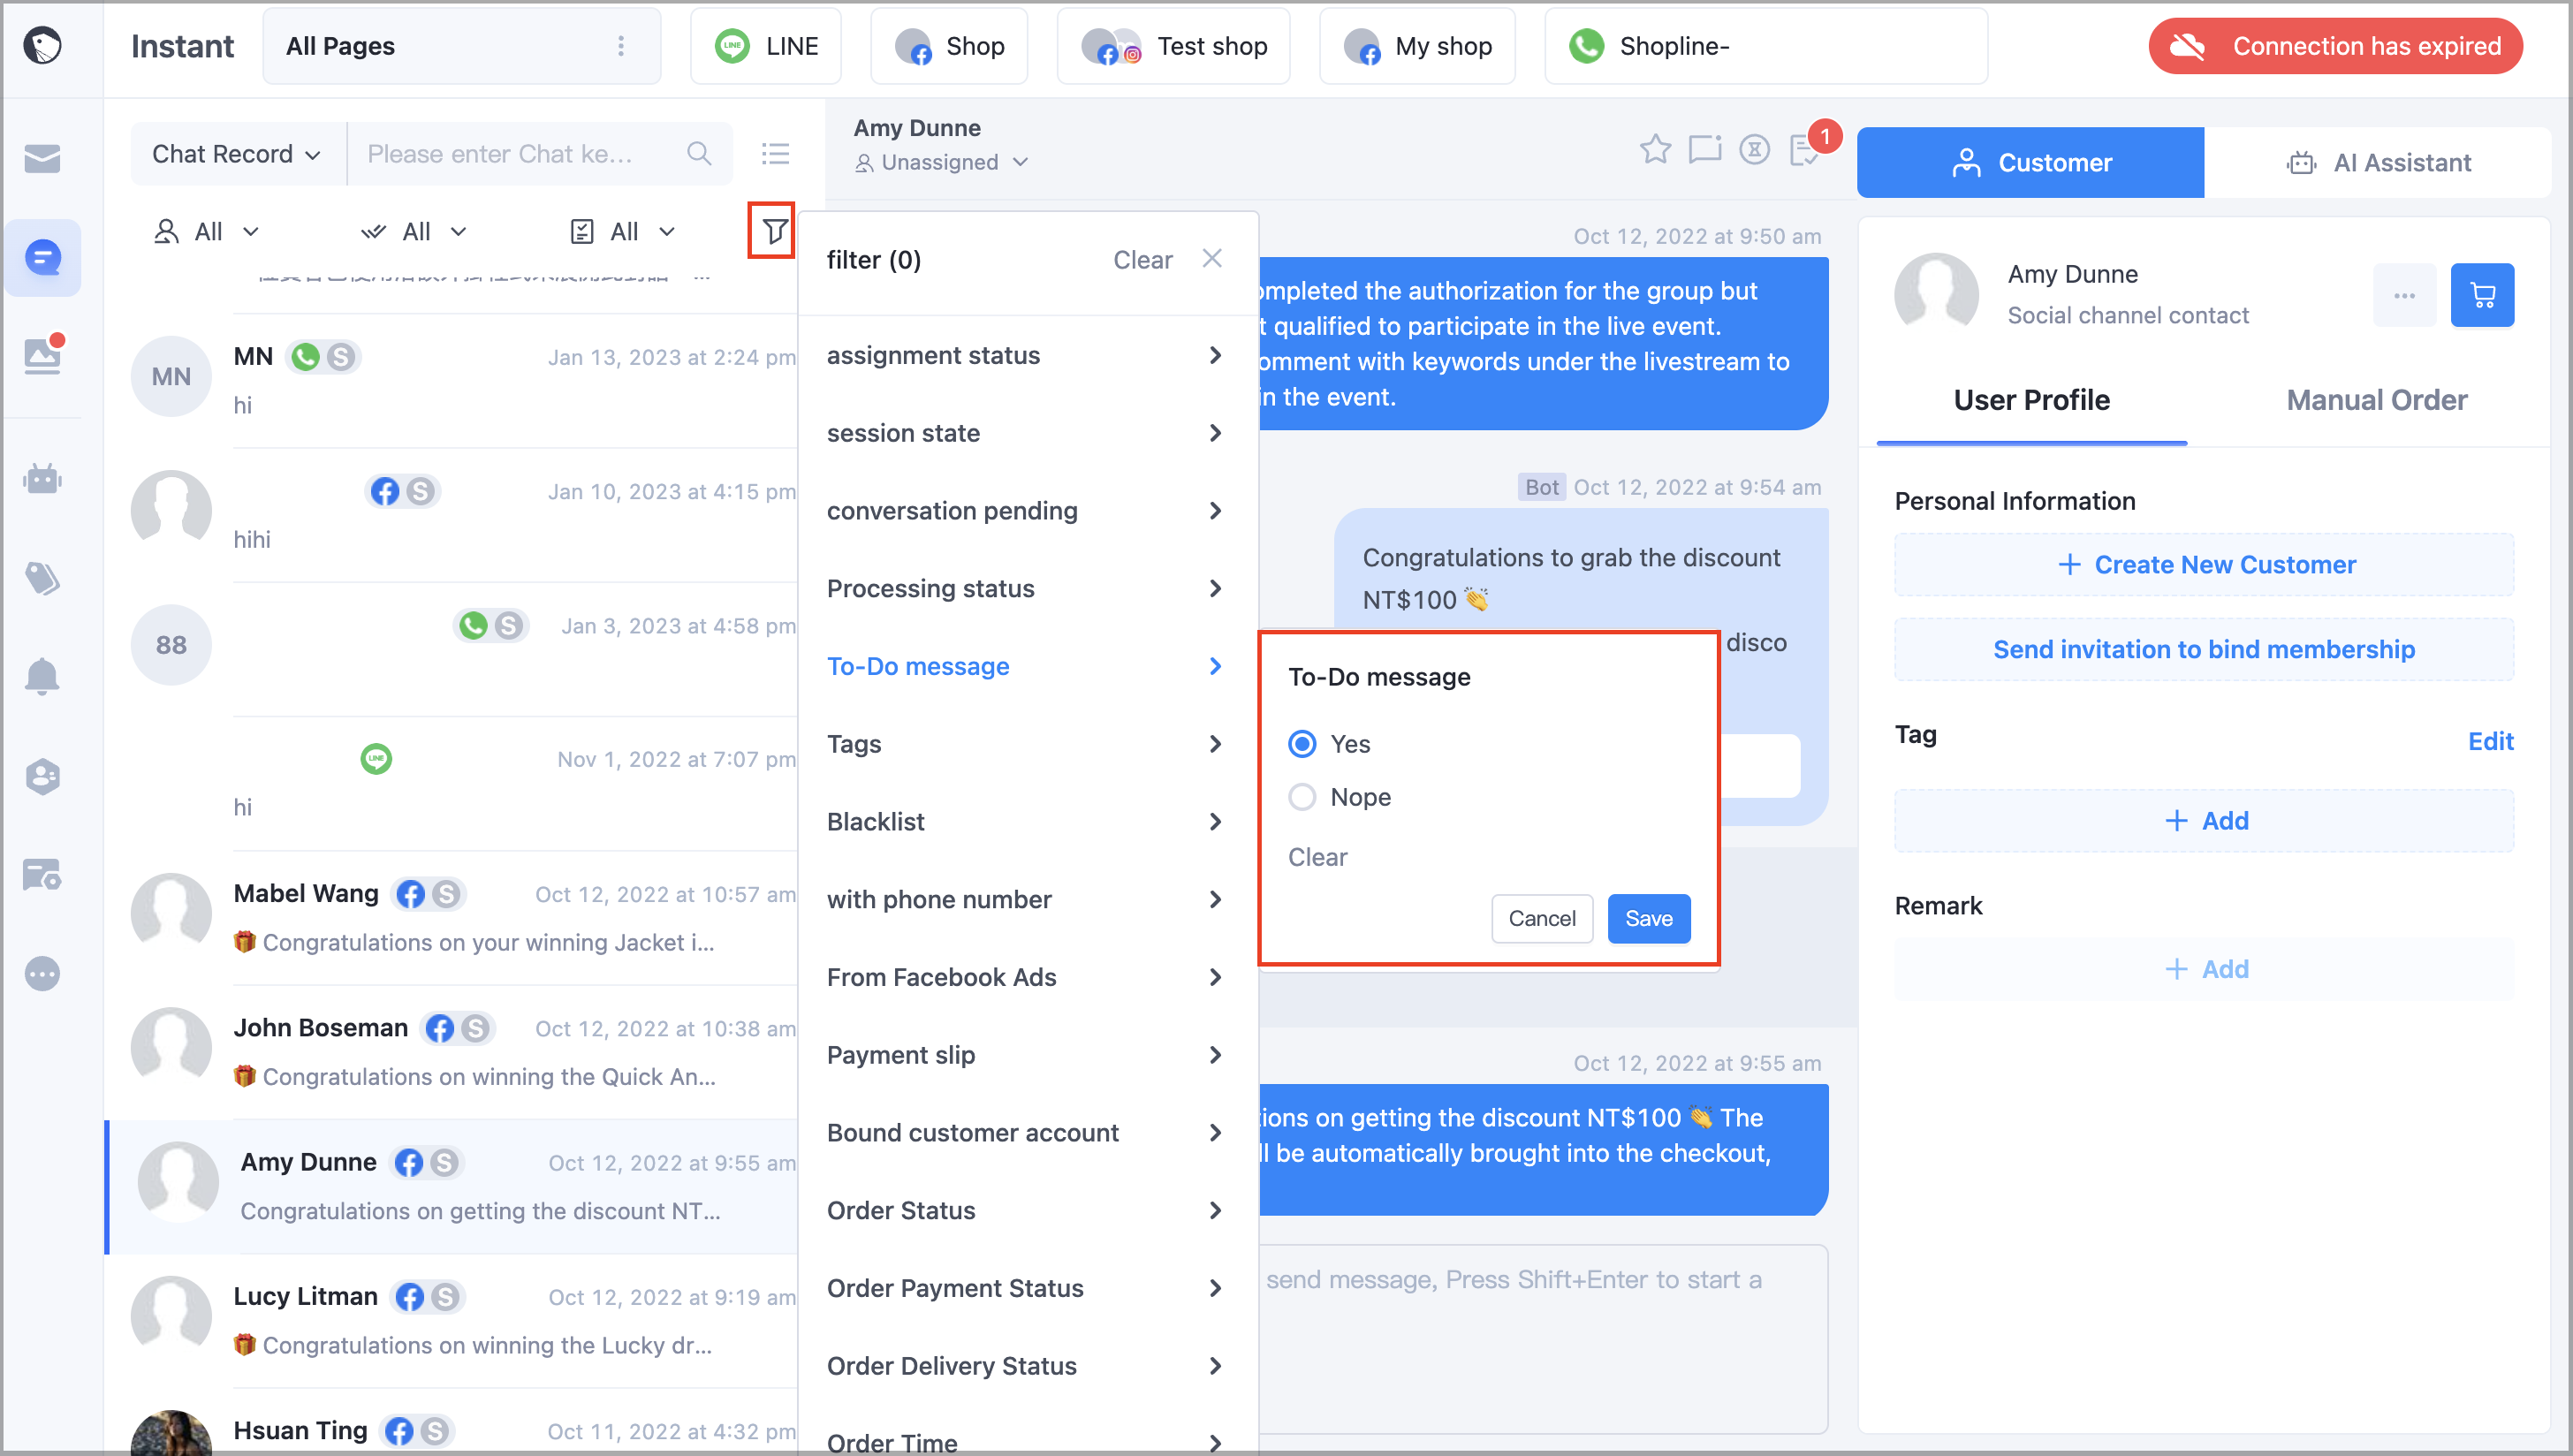Click Edit next to Tag
This screenshot has width=2573, height=1456.
(x=2489, y=740)
